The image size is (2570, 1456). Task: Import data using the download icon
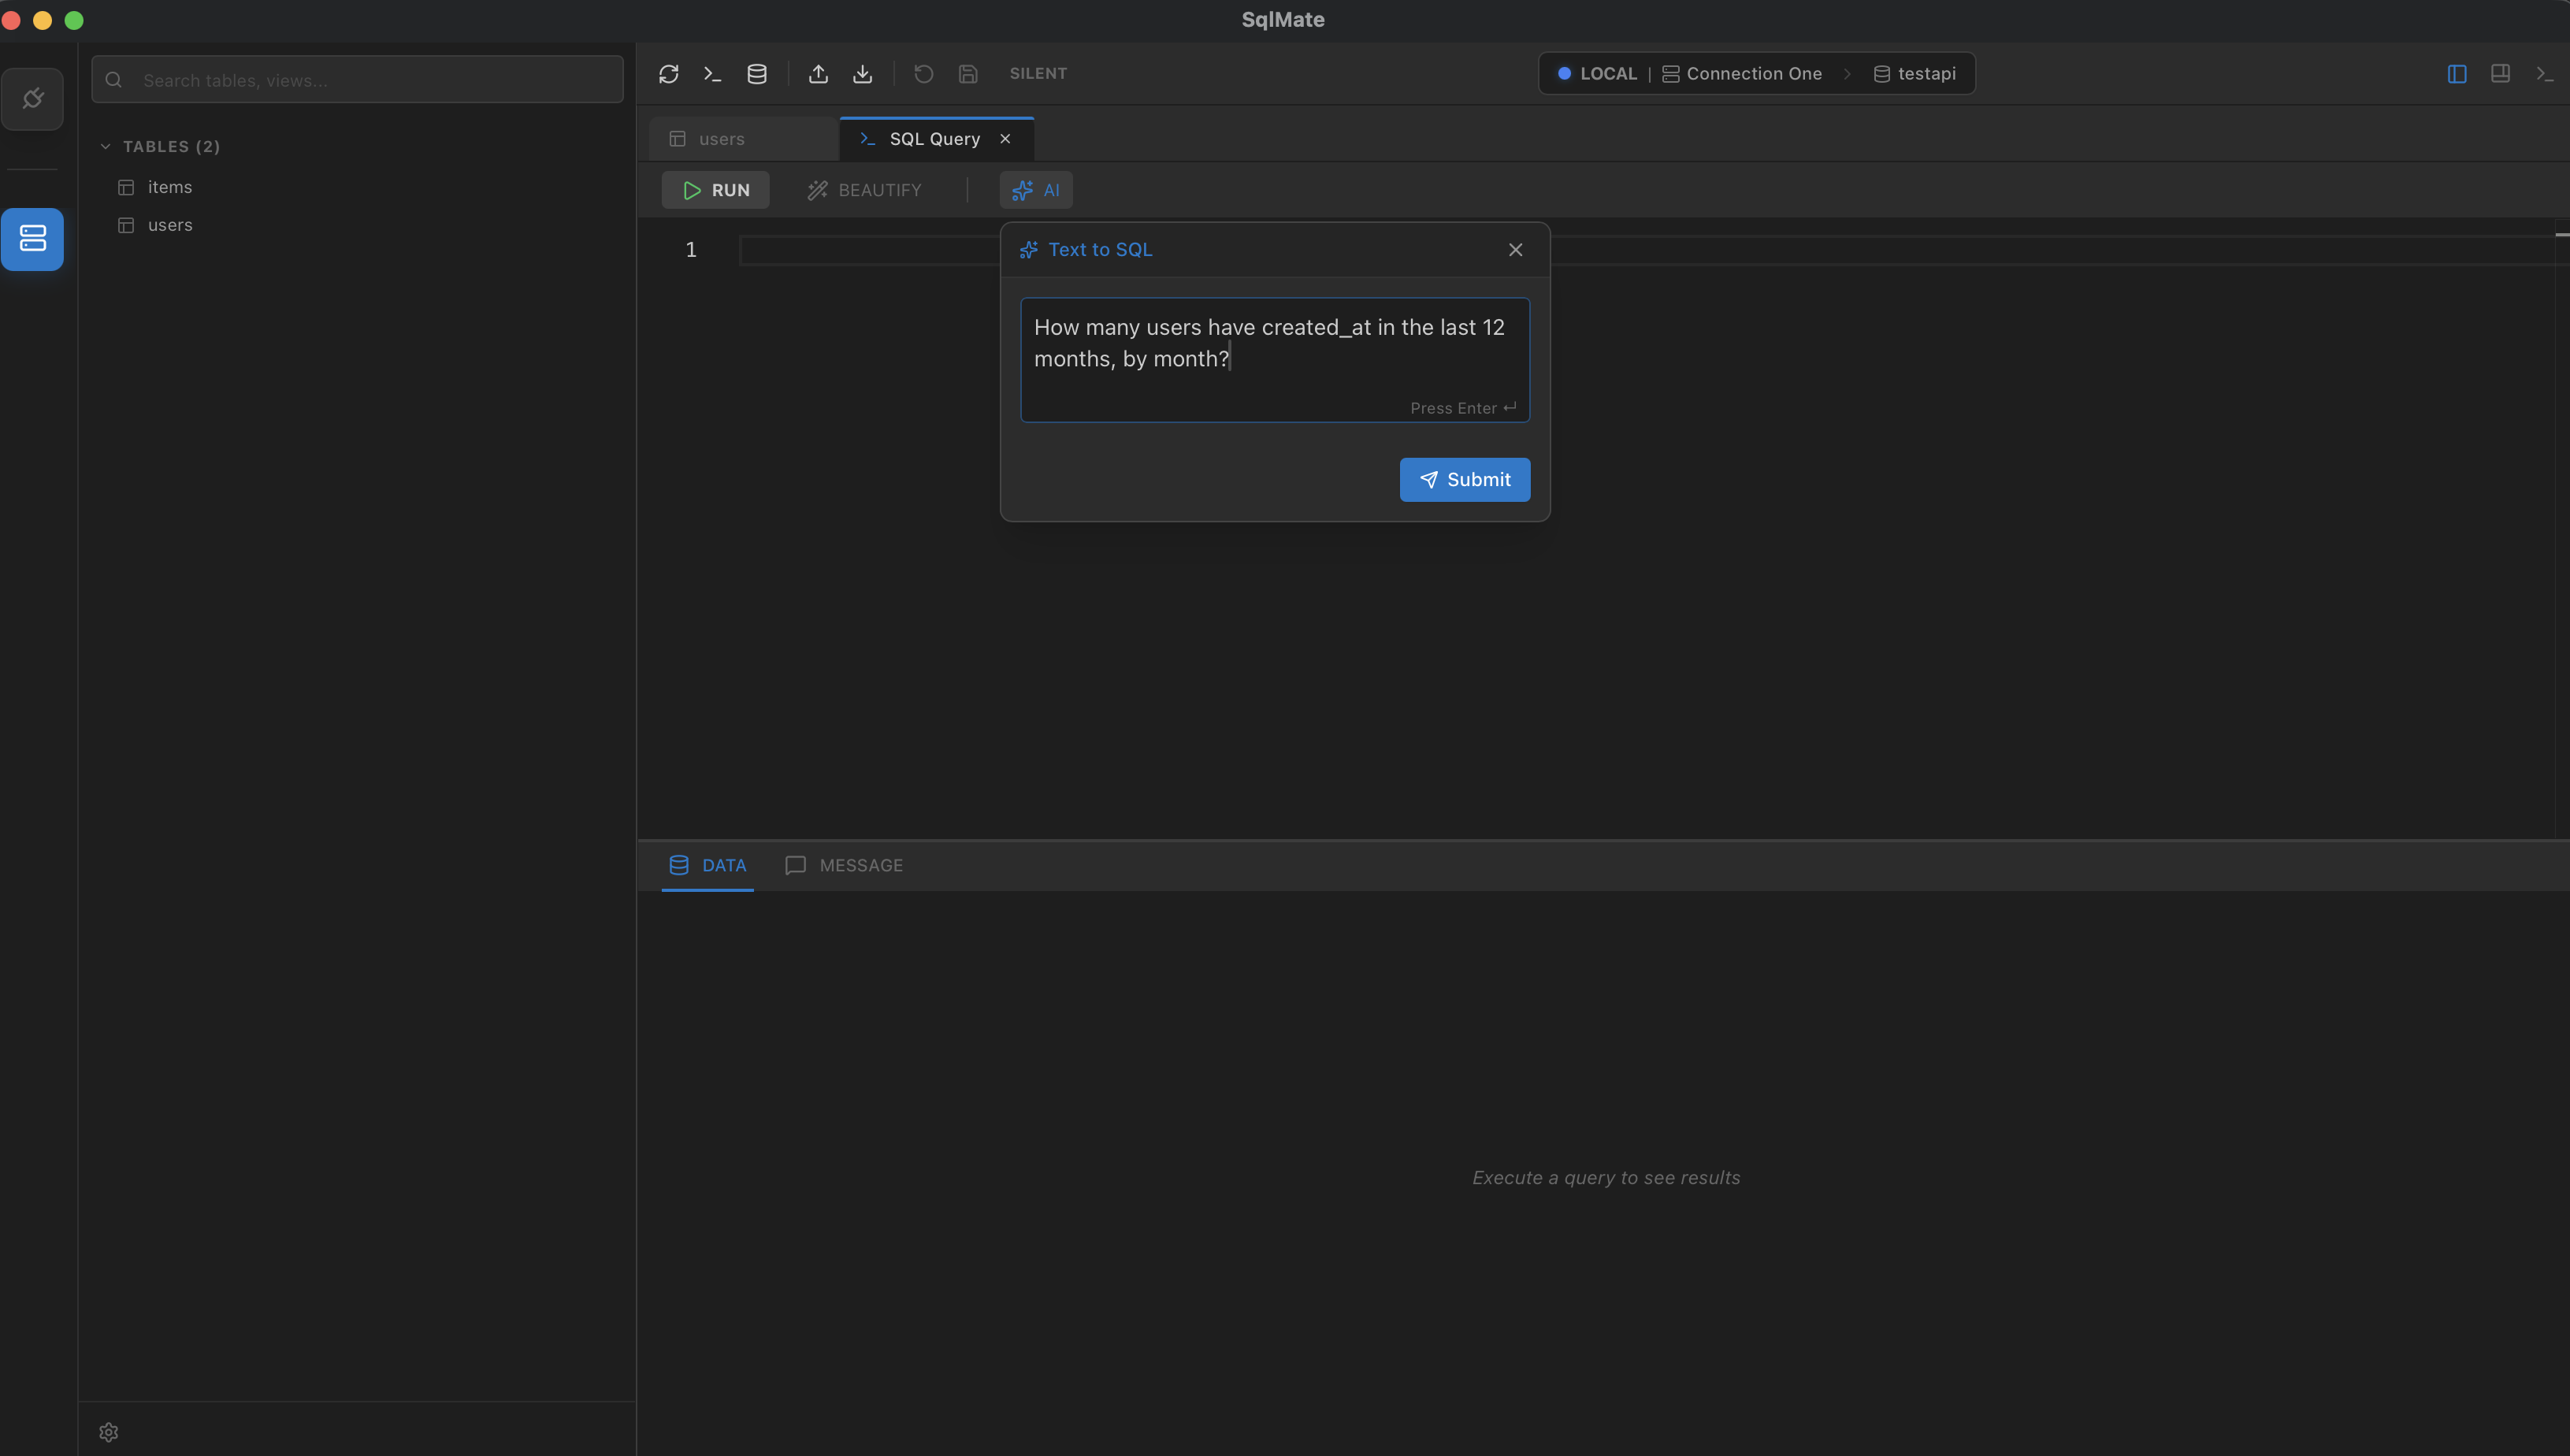click(x=862, y=73)
